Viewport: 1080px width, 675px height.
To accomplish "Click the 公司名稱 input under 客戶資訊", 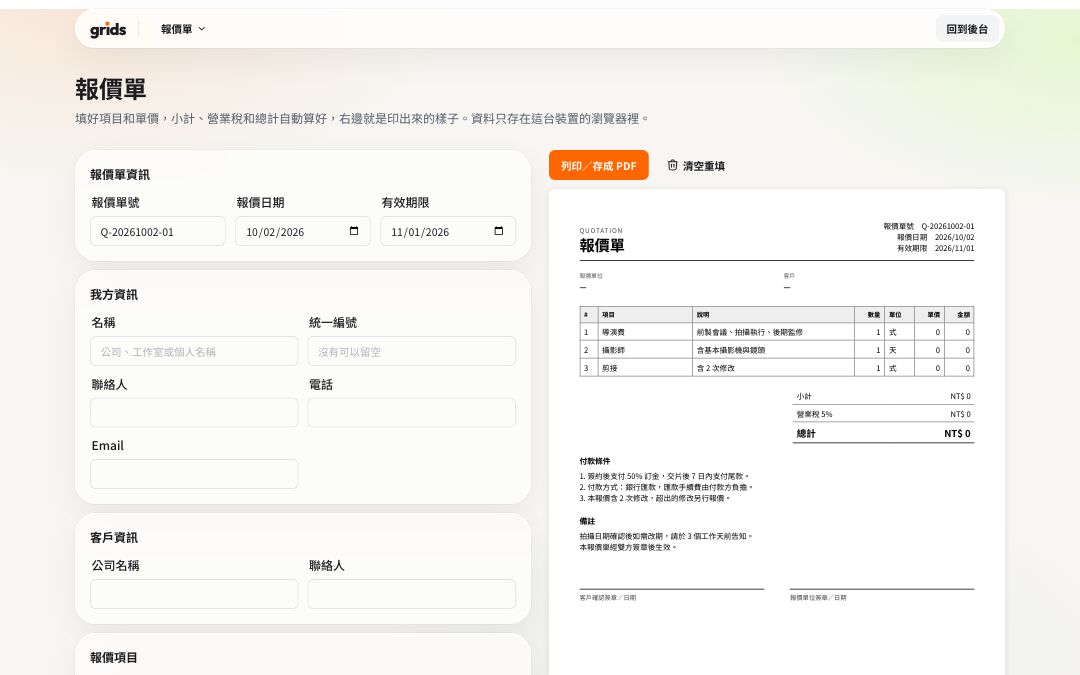I will pyautogui.click(x=194, y=594).
